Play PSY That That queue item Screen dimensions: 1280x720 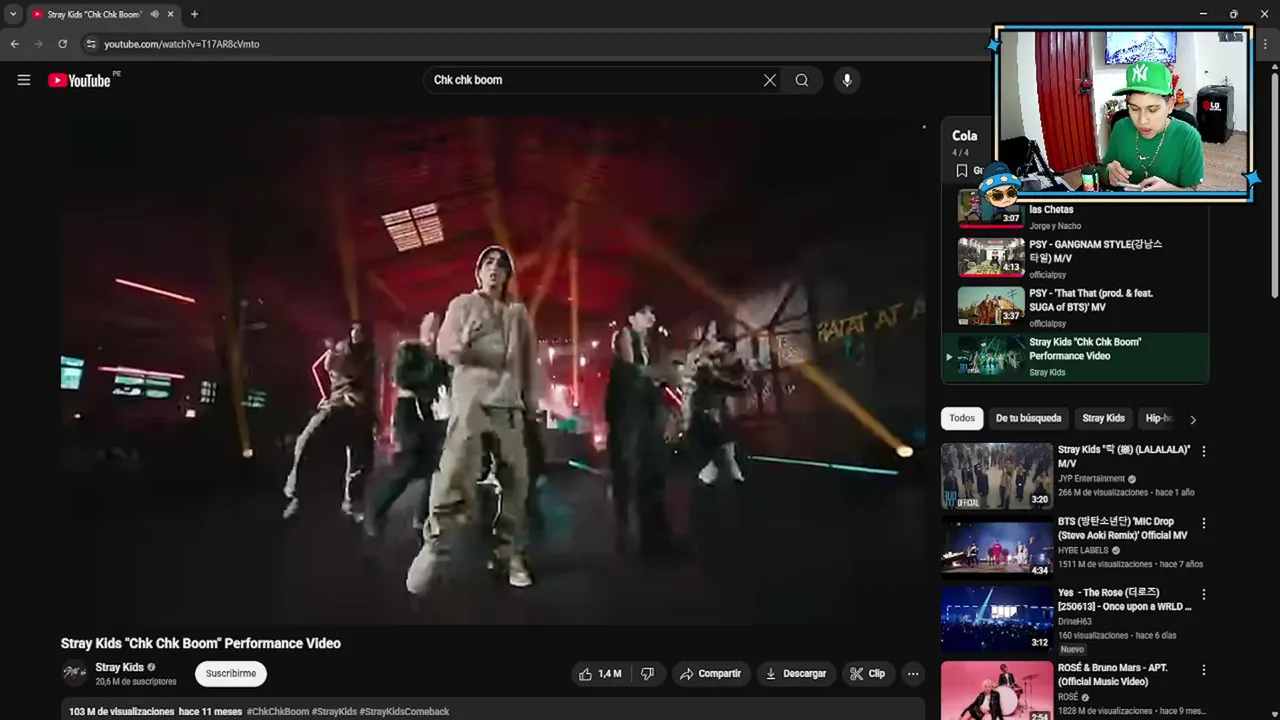[x=1075, y=307]
